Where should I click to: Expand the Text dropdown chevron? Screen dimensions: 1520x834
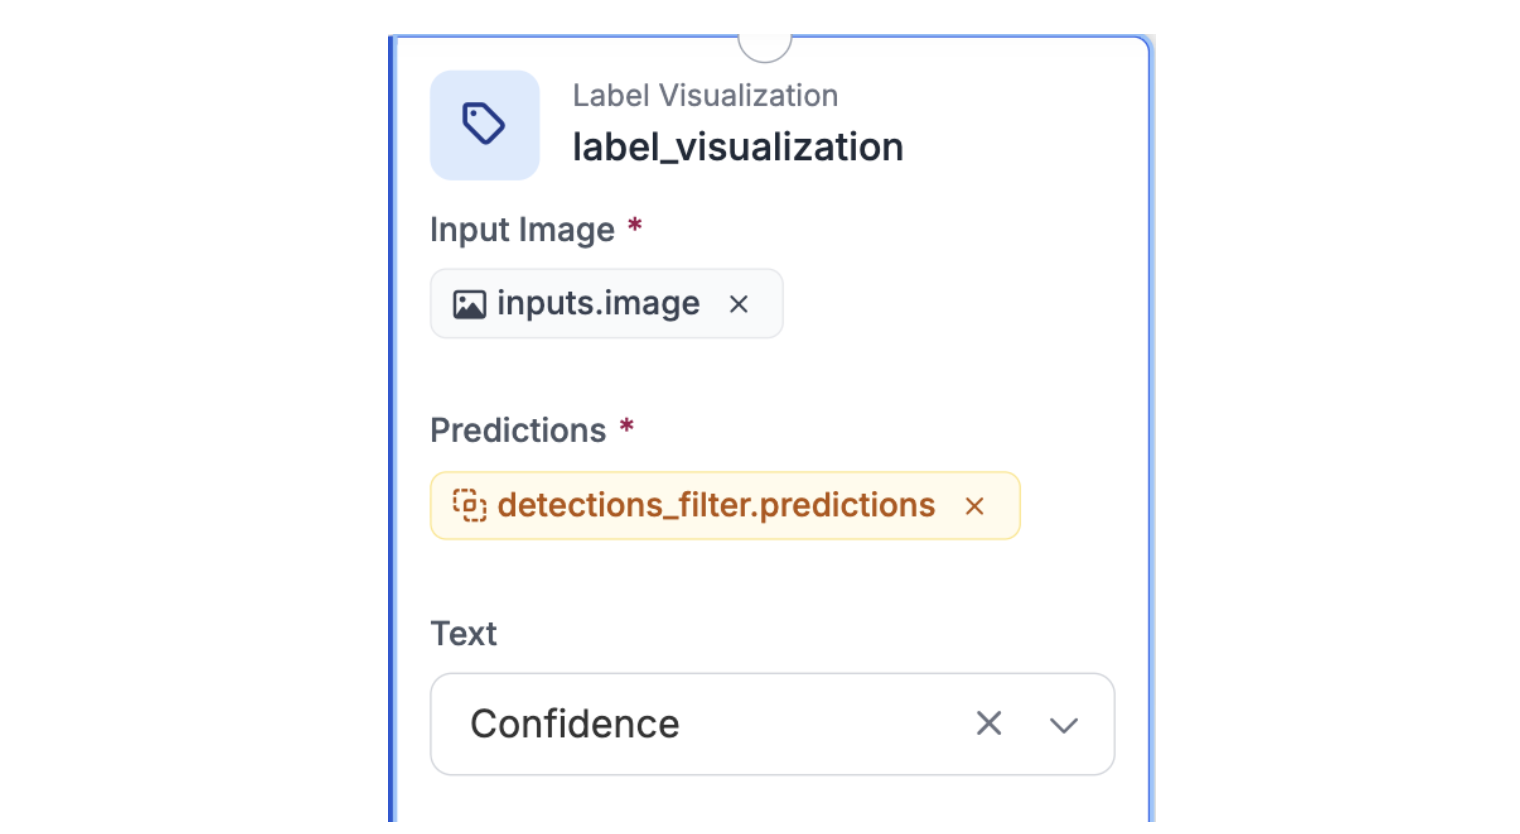click(x=1064, y=725)
